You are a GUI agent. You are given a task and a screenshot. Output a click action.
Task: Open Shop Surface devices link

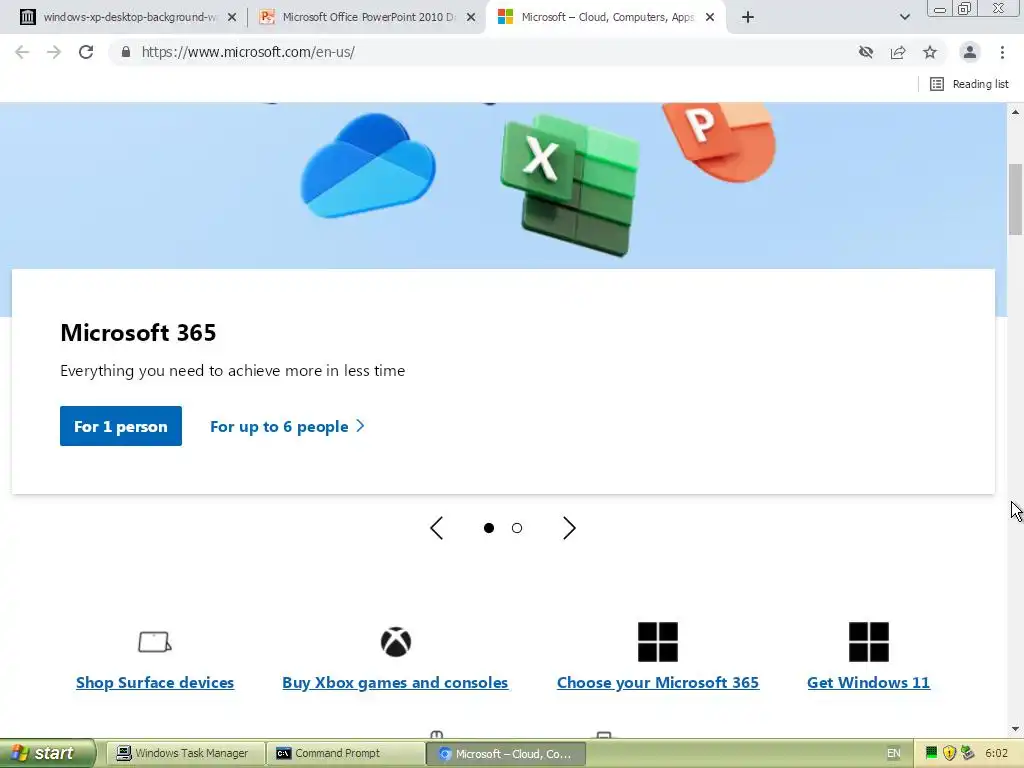coord(155,682)
